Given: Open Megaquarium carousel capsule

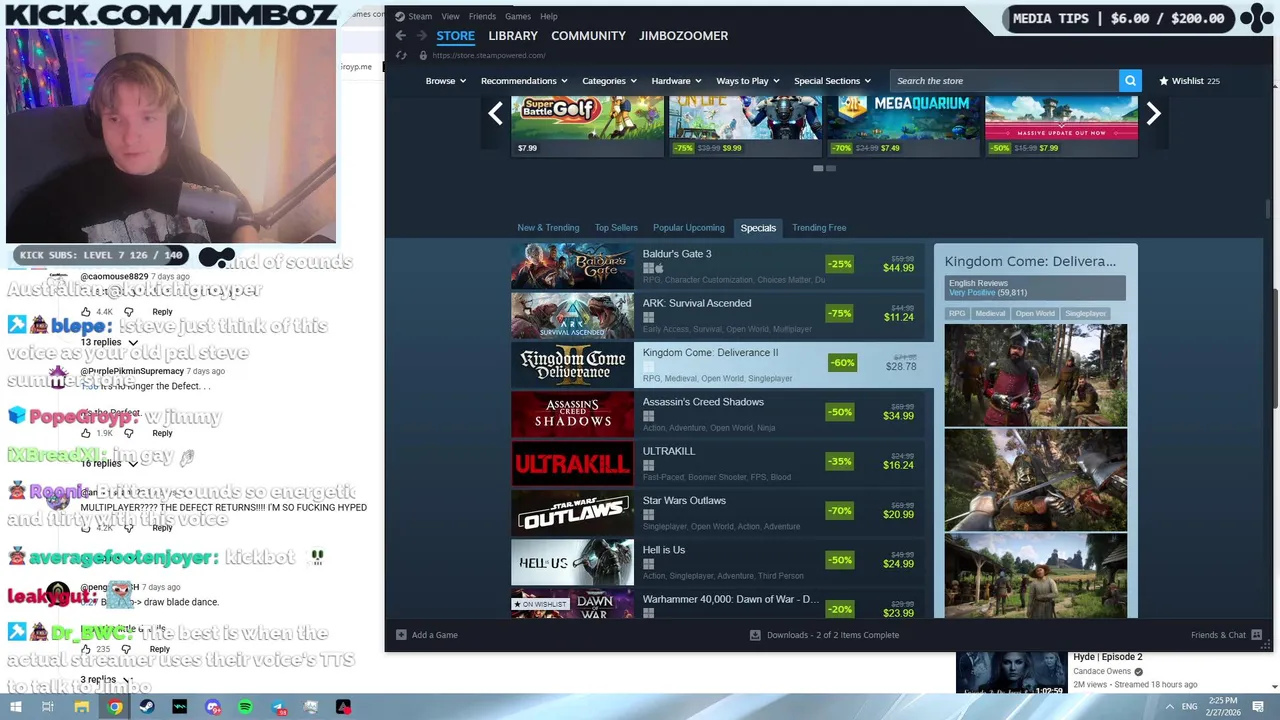Looking at the screenshot, I should tap(903, 126).
